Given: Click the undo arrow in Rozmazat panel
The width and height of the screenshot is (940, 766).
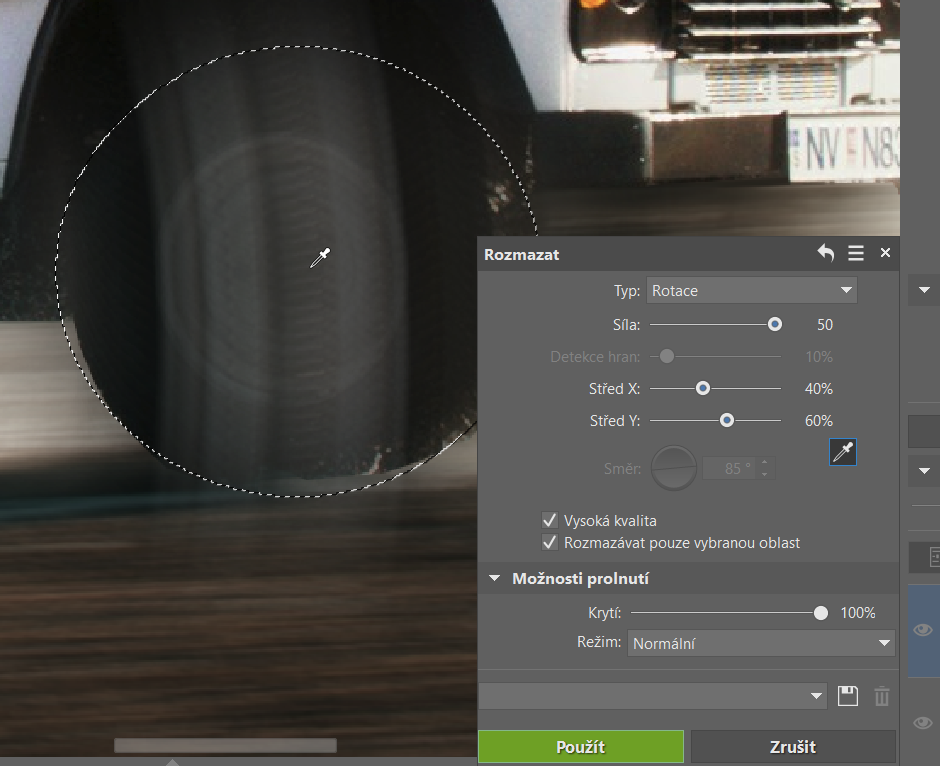Looking at the screenshot, I should 826,254.
